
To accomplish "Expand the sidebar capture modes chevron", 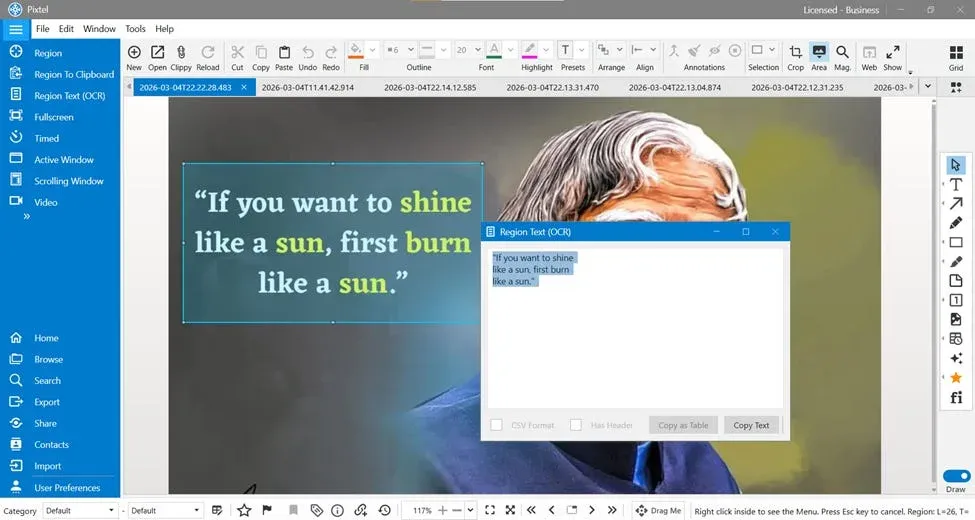I will (26, 216).
